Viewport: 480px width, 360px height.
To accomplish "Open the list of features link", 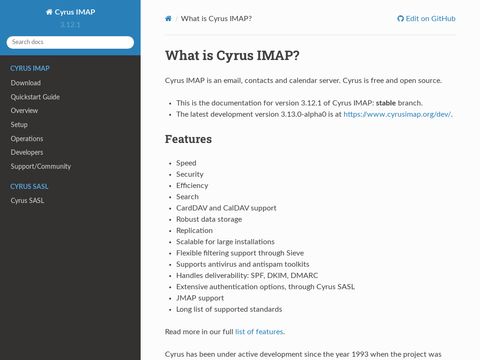I will pos(259,332).
